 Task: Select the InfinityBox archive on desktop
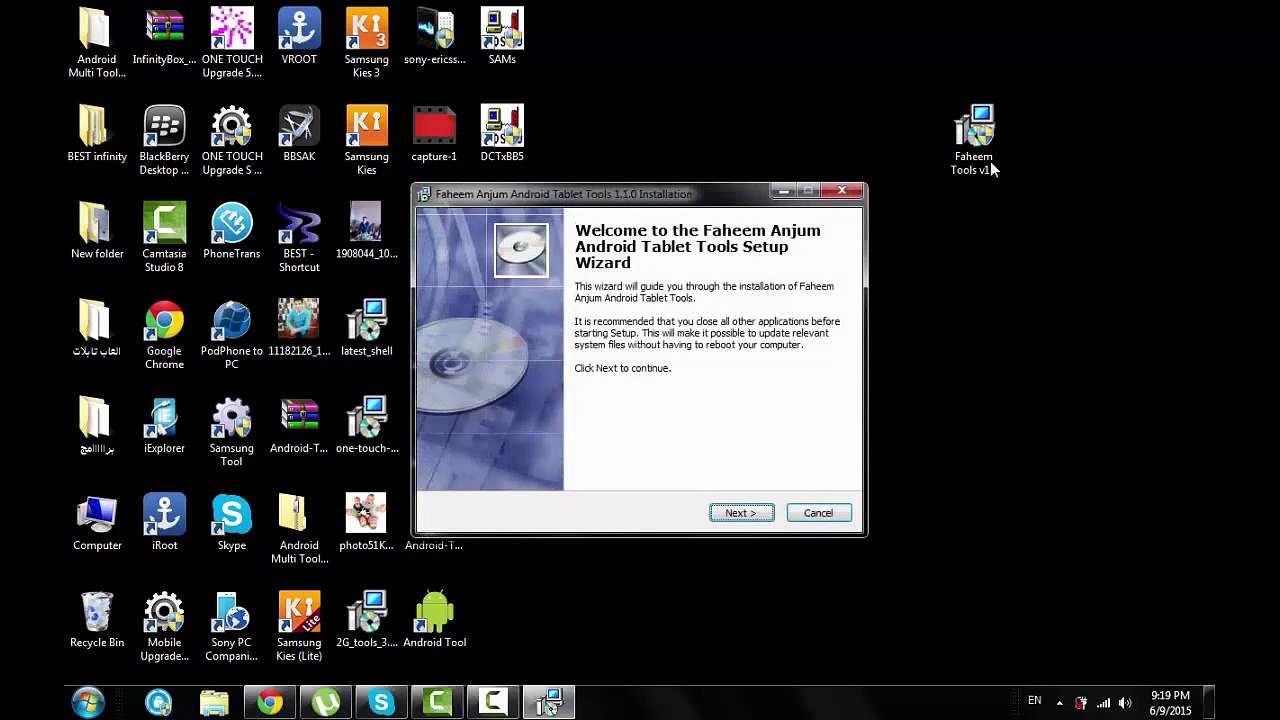tap(164, 37)
